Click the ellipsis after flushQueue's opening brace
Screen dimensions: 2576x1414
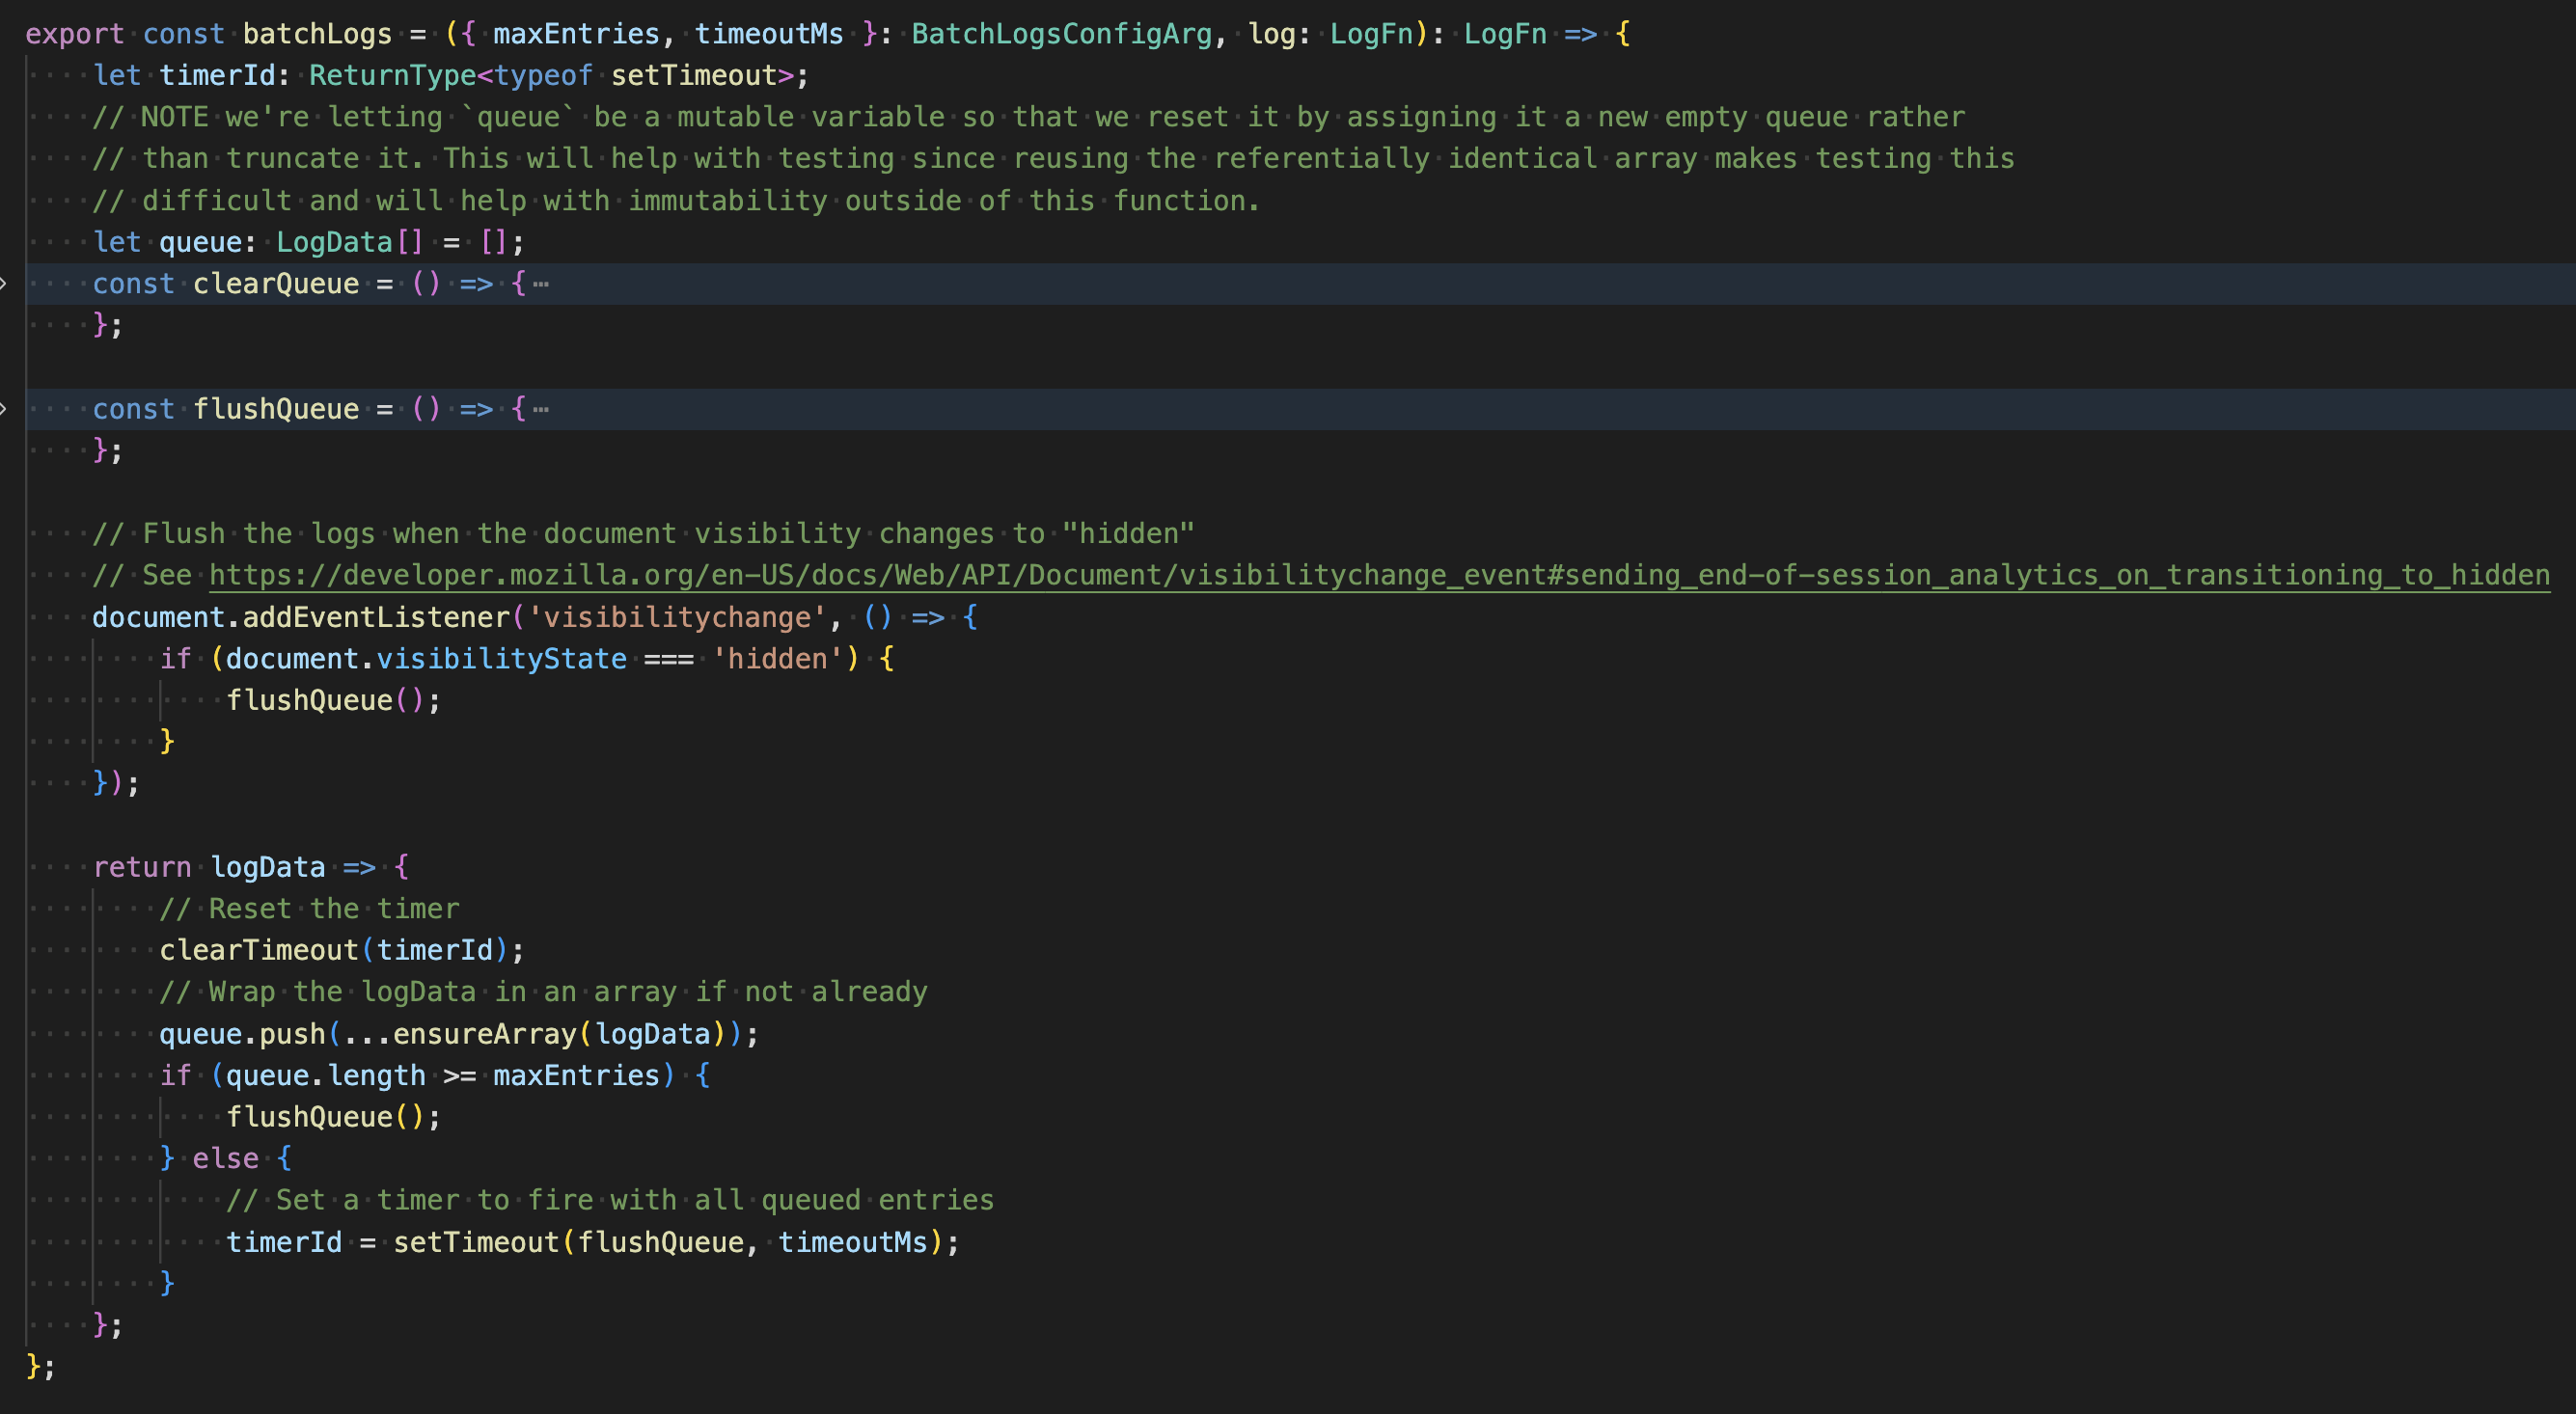click(x=541, y=409)
